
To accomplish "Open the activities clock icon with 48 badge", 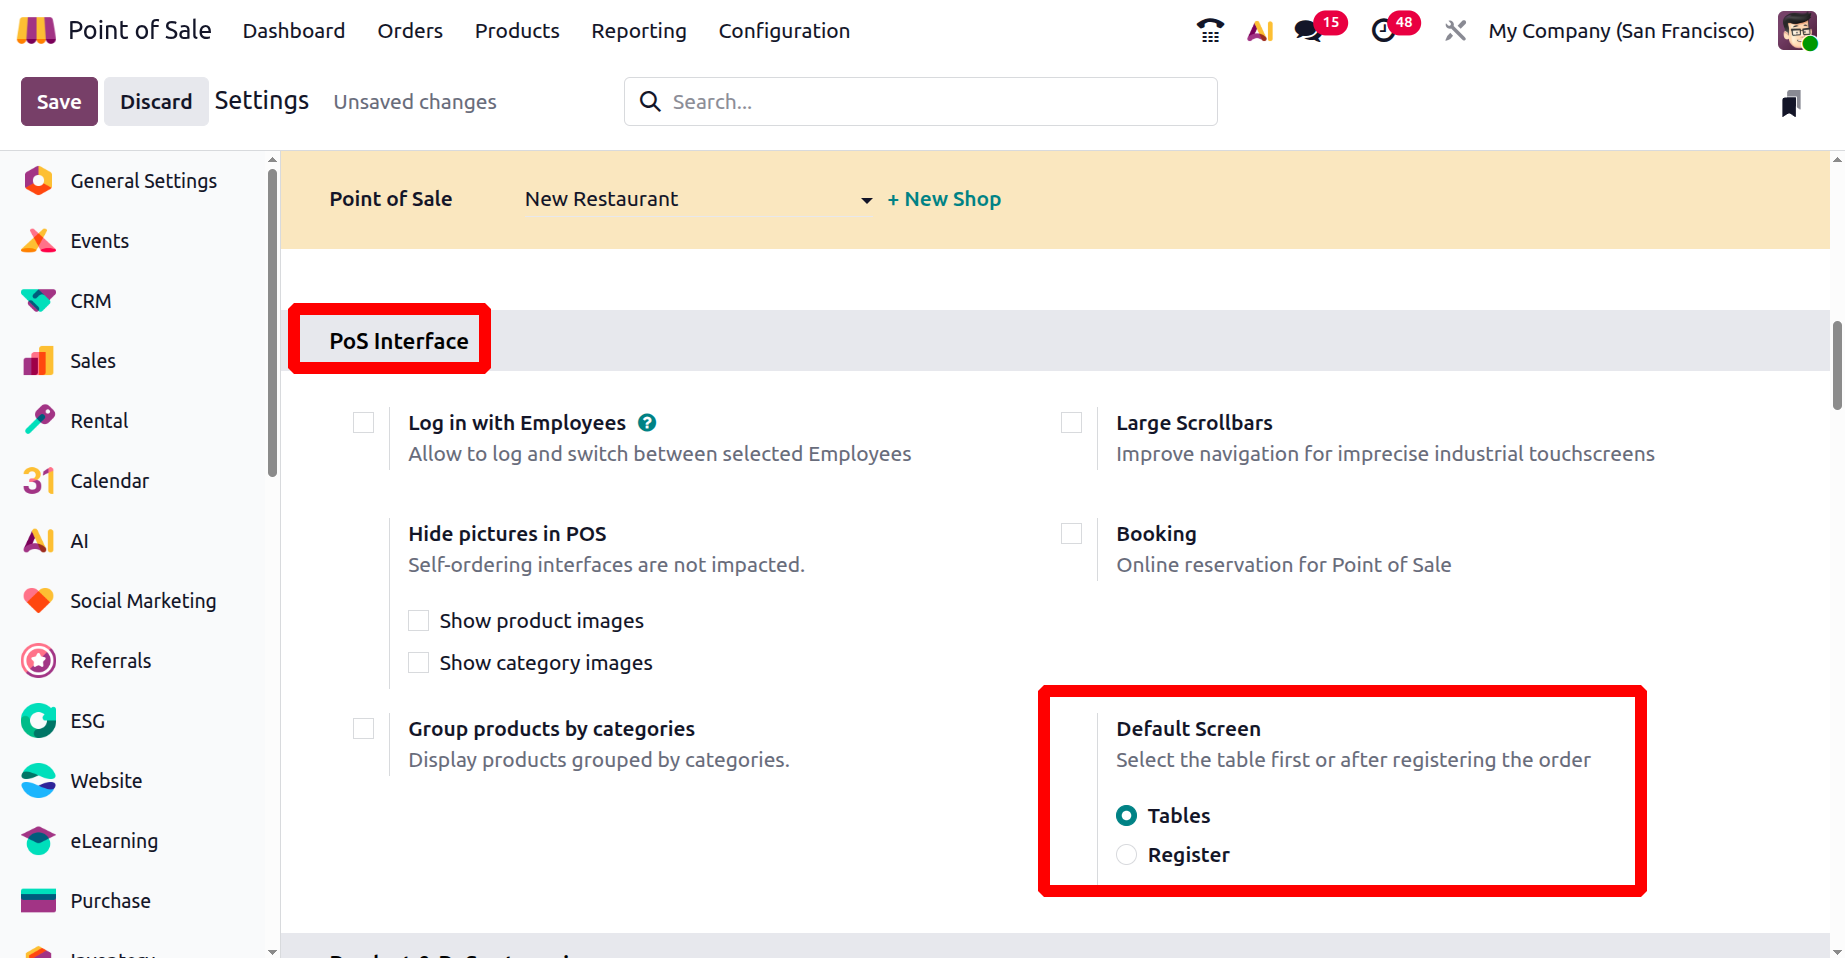I will (x=1384, y=31).
